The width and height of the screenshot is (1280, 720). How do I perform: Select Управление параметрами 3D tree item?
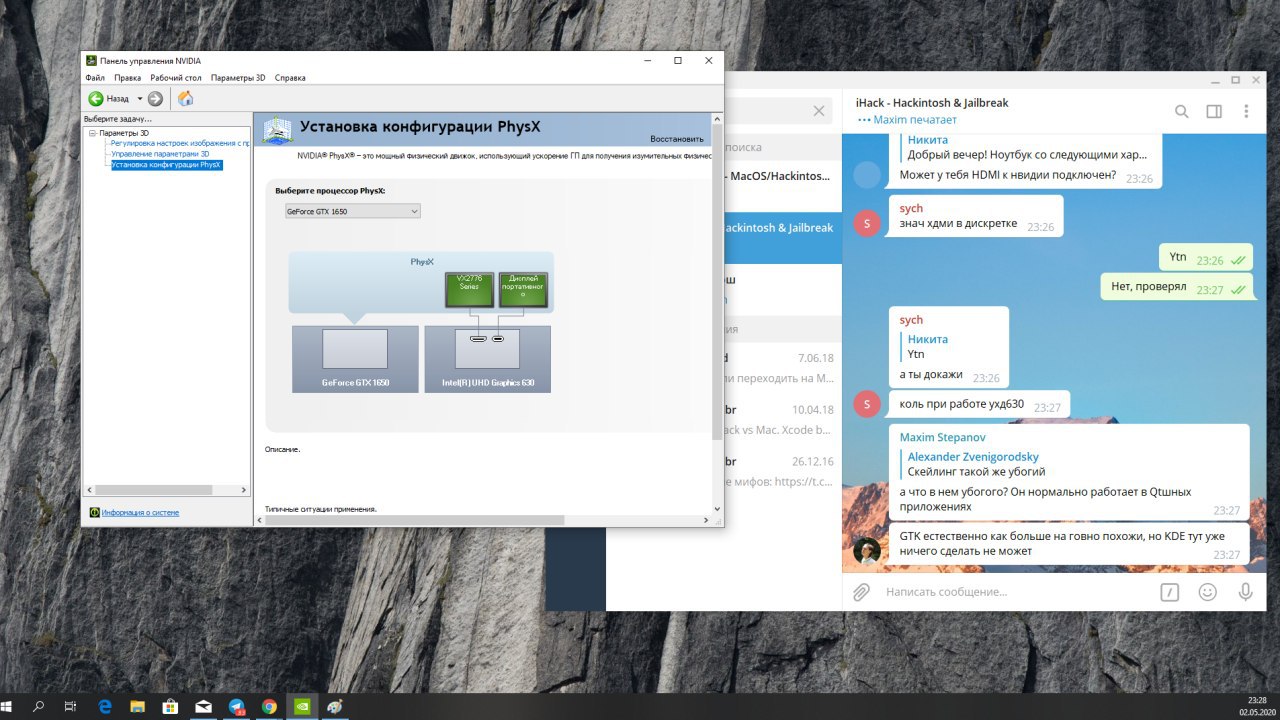click(x=160, y=154)
